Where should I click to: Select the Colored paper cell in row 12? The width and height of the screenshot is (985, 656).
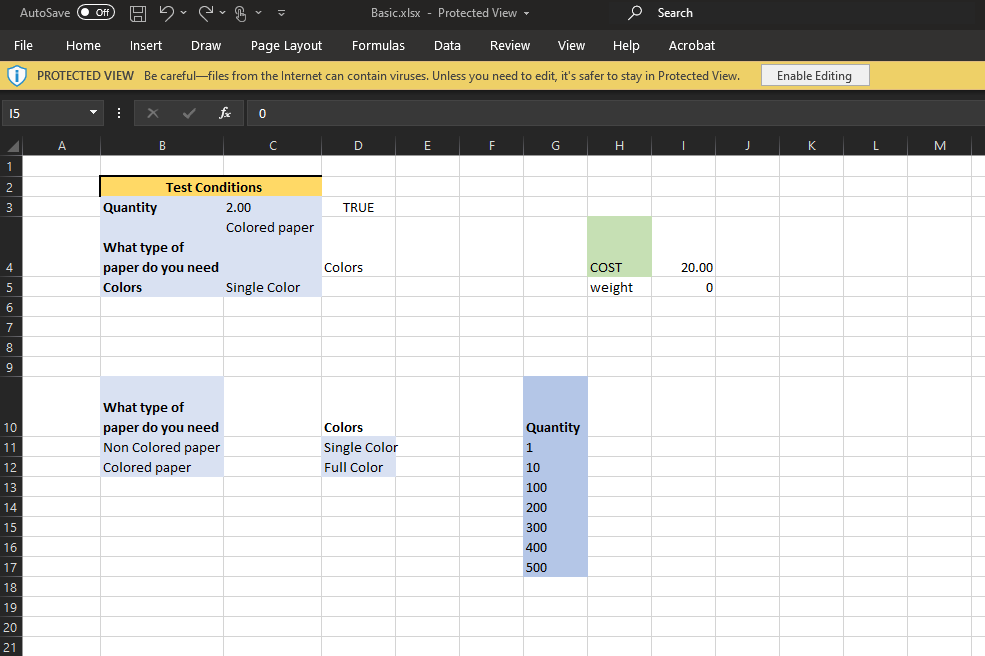tap(162, 467)
